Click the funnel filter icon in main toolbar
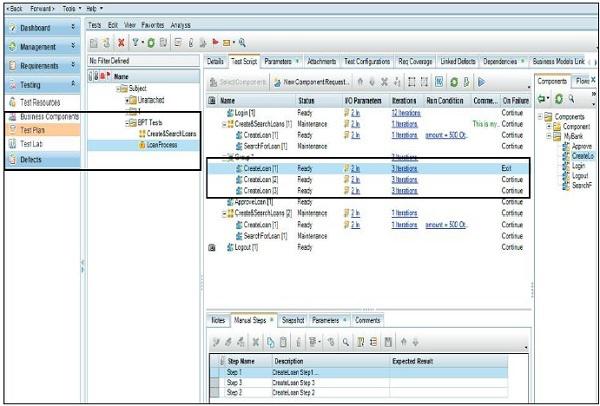 point(135,43)
